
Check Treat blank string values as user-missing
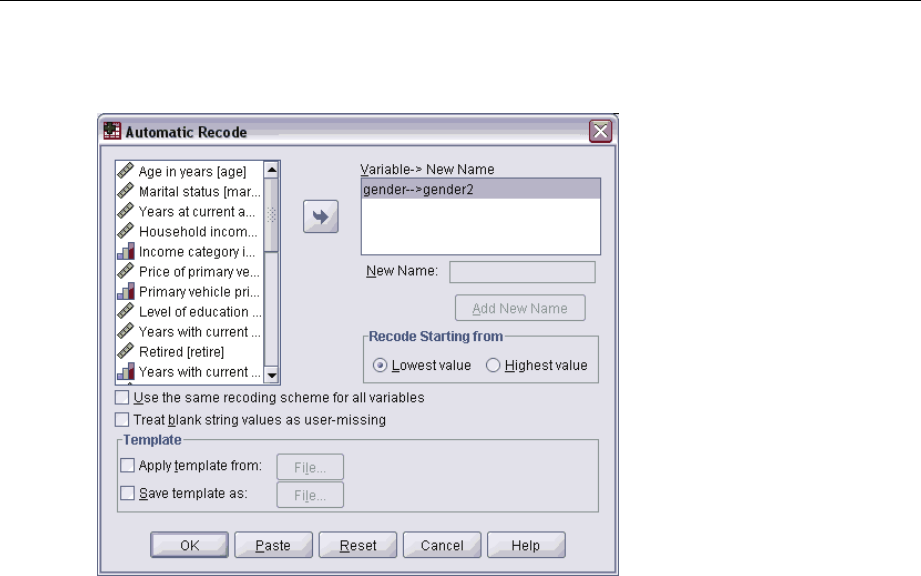[122, 420]
